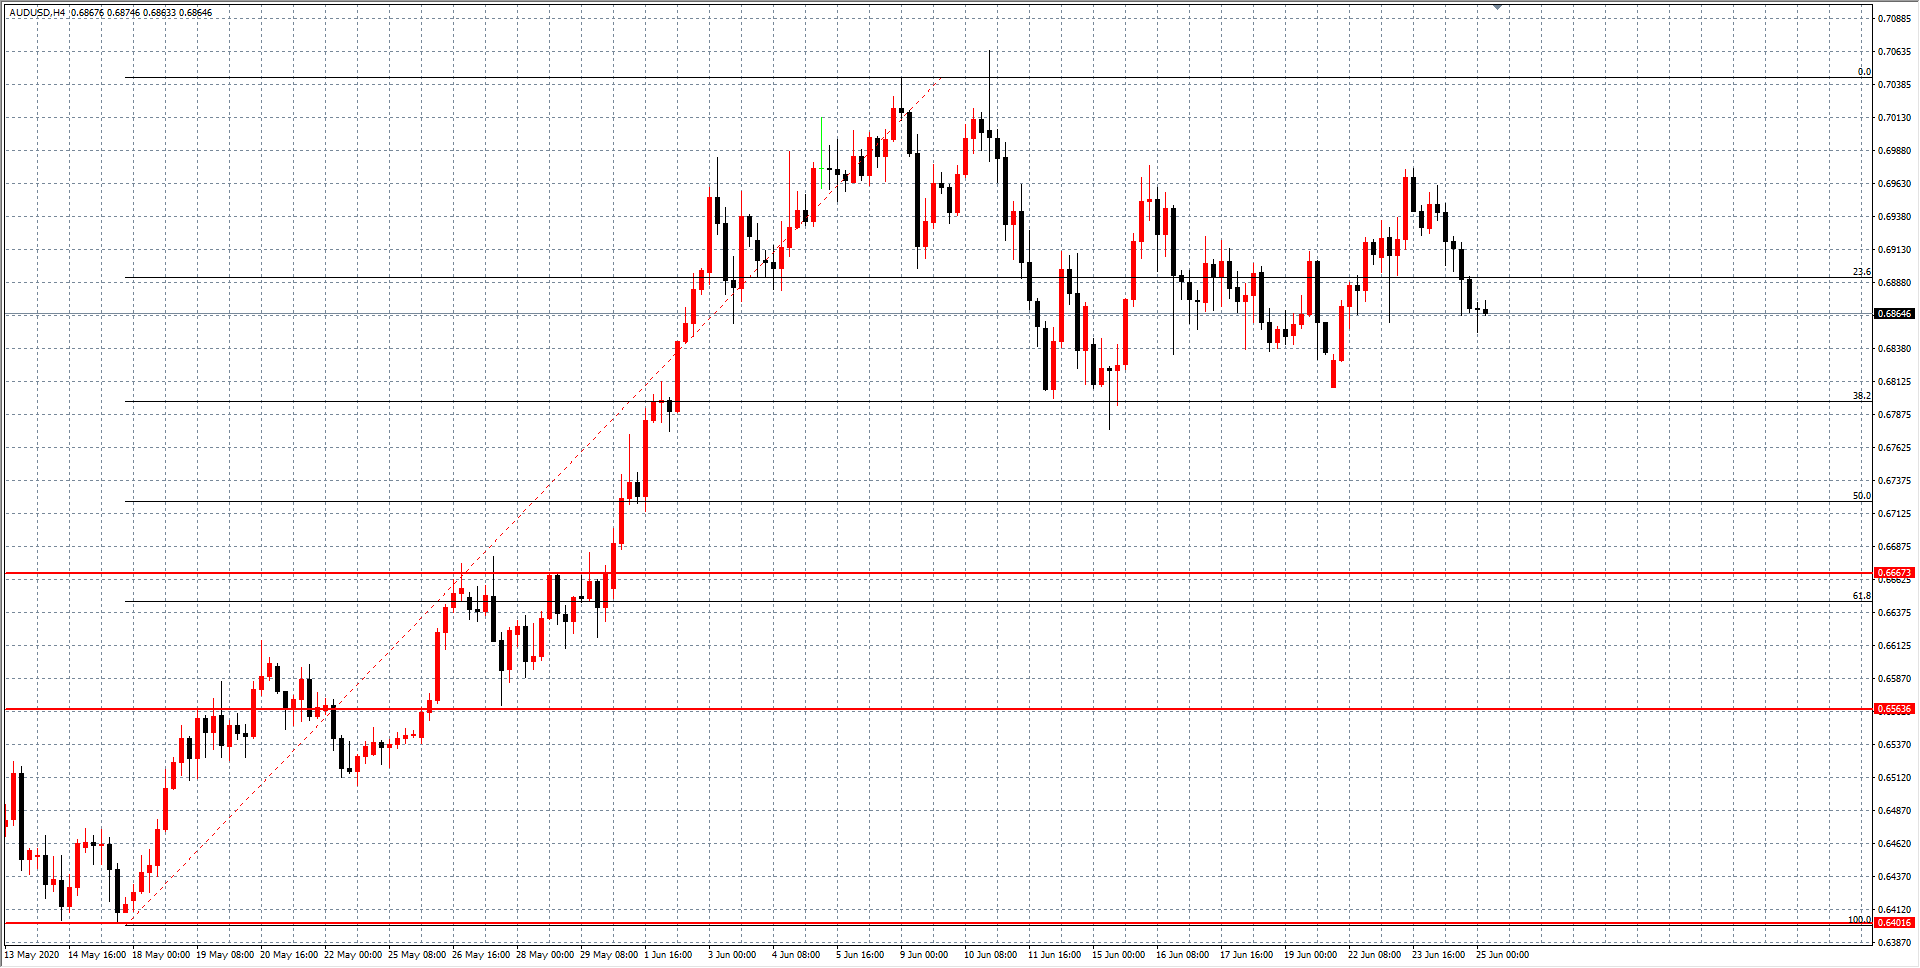The image size is (1920, 968).
Task: Click the 20 May 16:00 time label
Action: (x=289, y=955)
